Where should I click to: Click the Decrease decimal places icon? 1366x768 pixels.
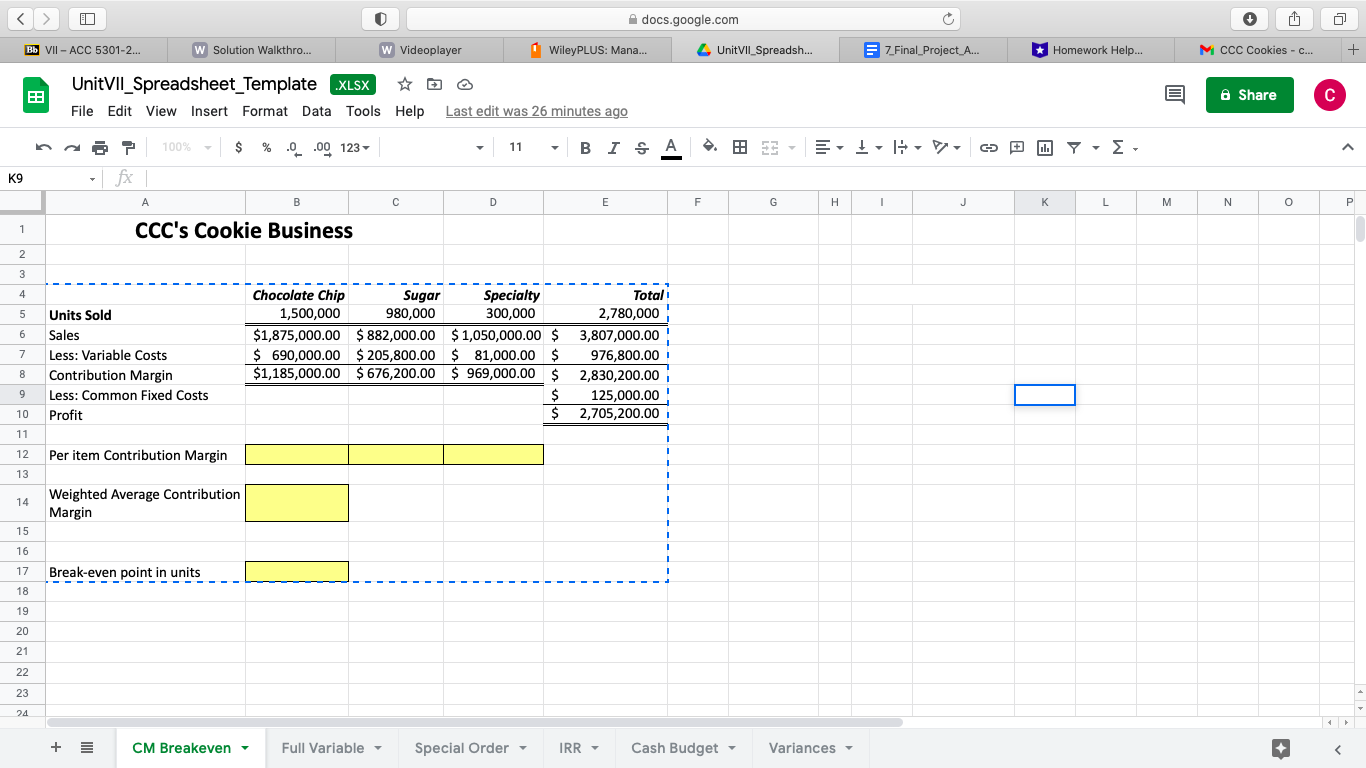pyautogui.click(x=291, y=147)
